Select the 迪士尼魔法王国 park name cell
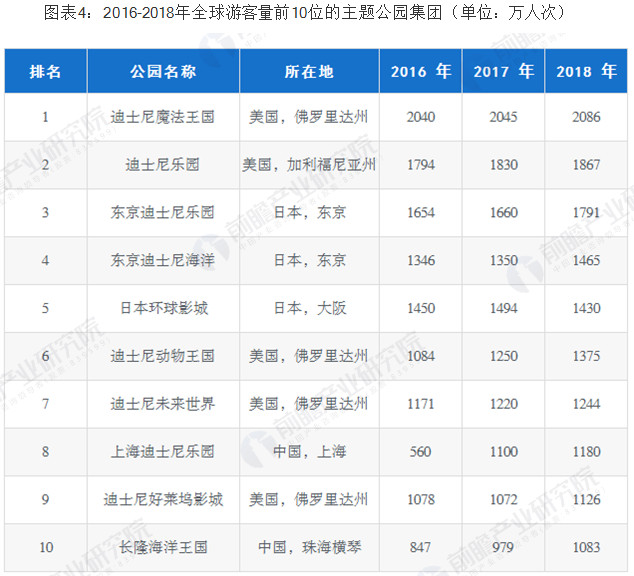634x576 pixels. pyautogui.click(x=163, y=117)
